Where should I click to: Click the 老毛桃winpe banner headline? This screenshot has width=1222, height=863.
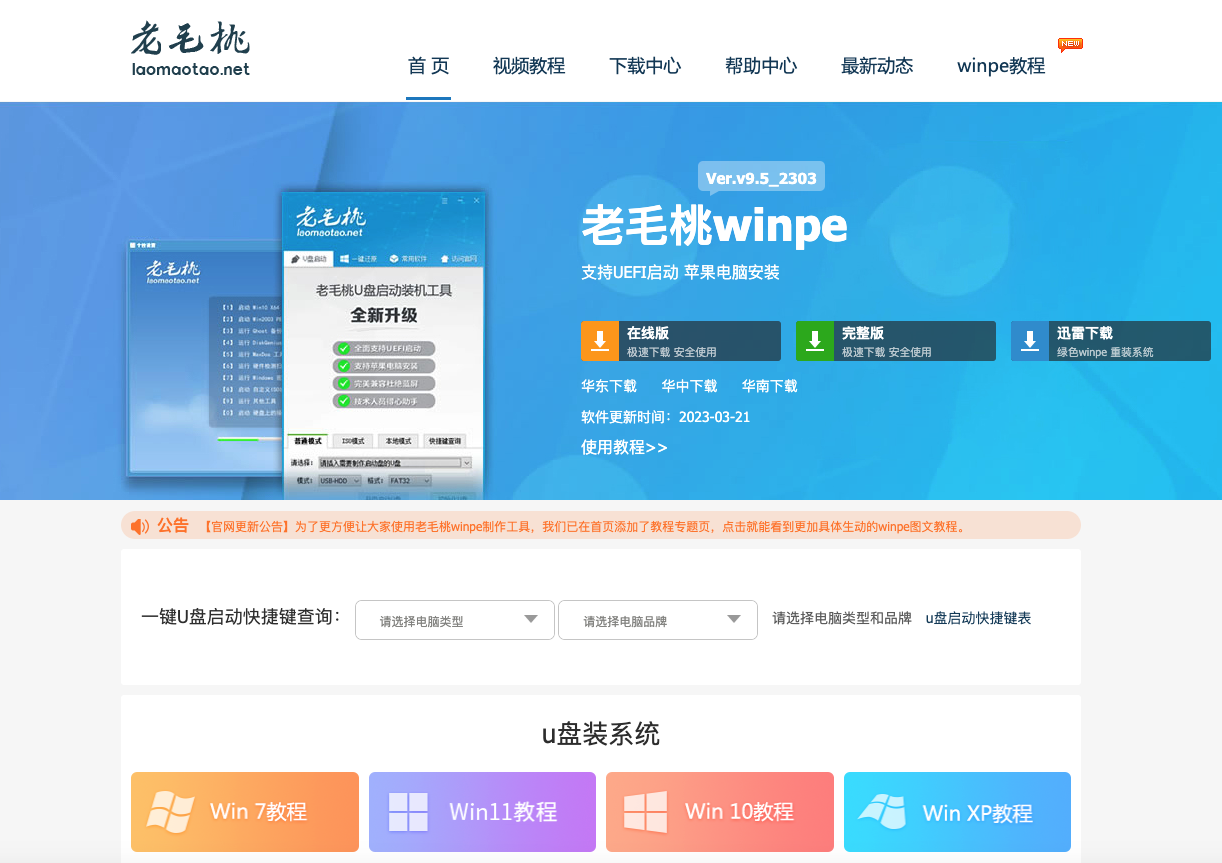pos(714,226)
